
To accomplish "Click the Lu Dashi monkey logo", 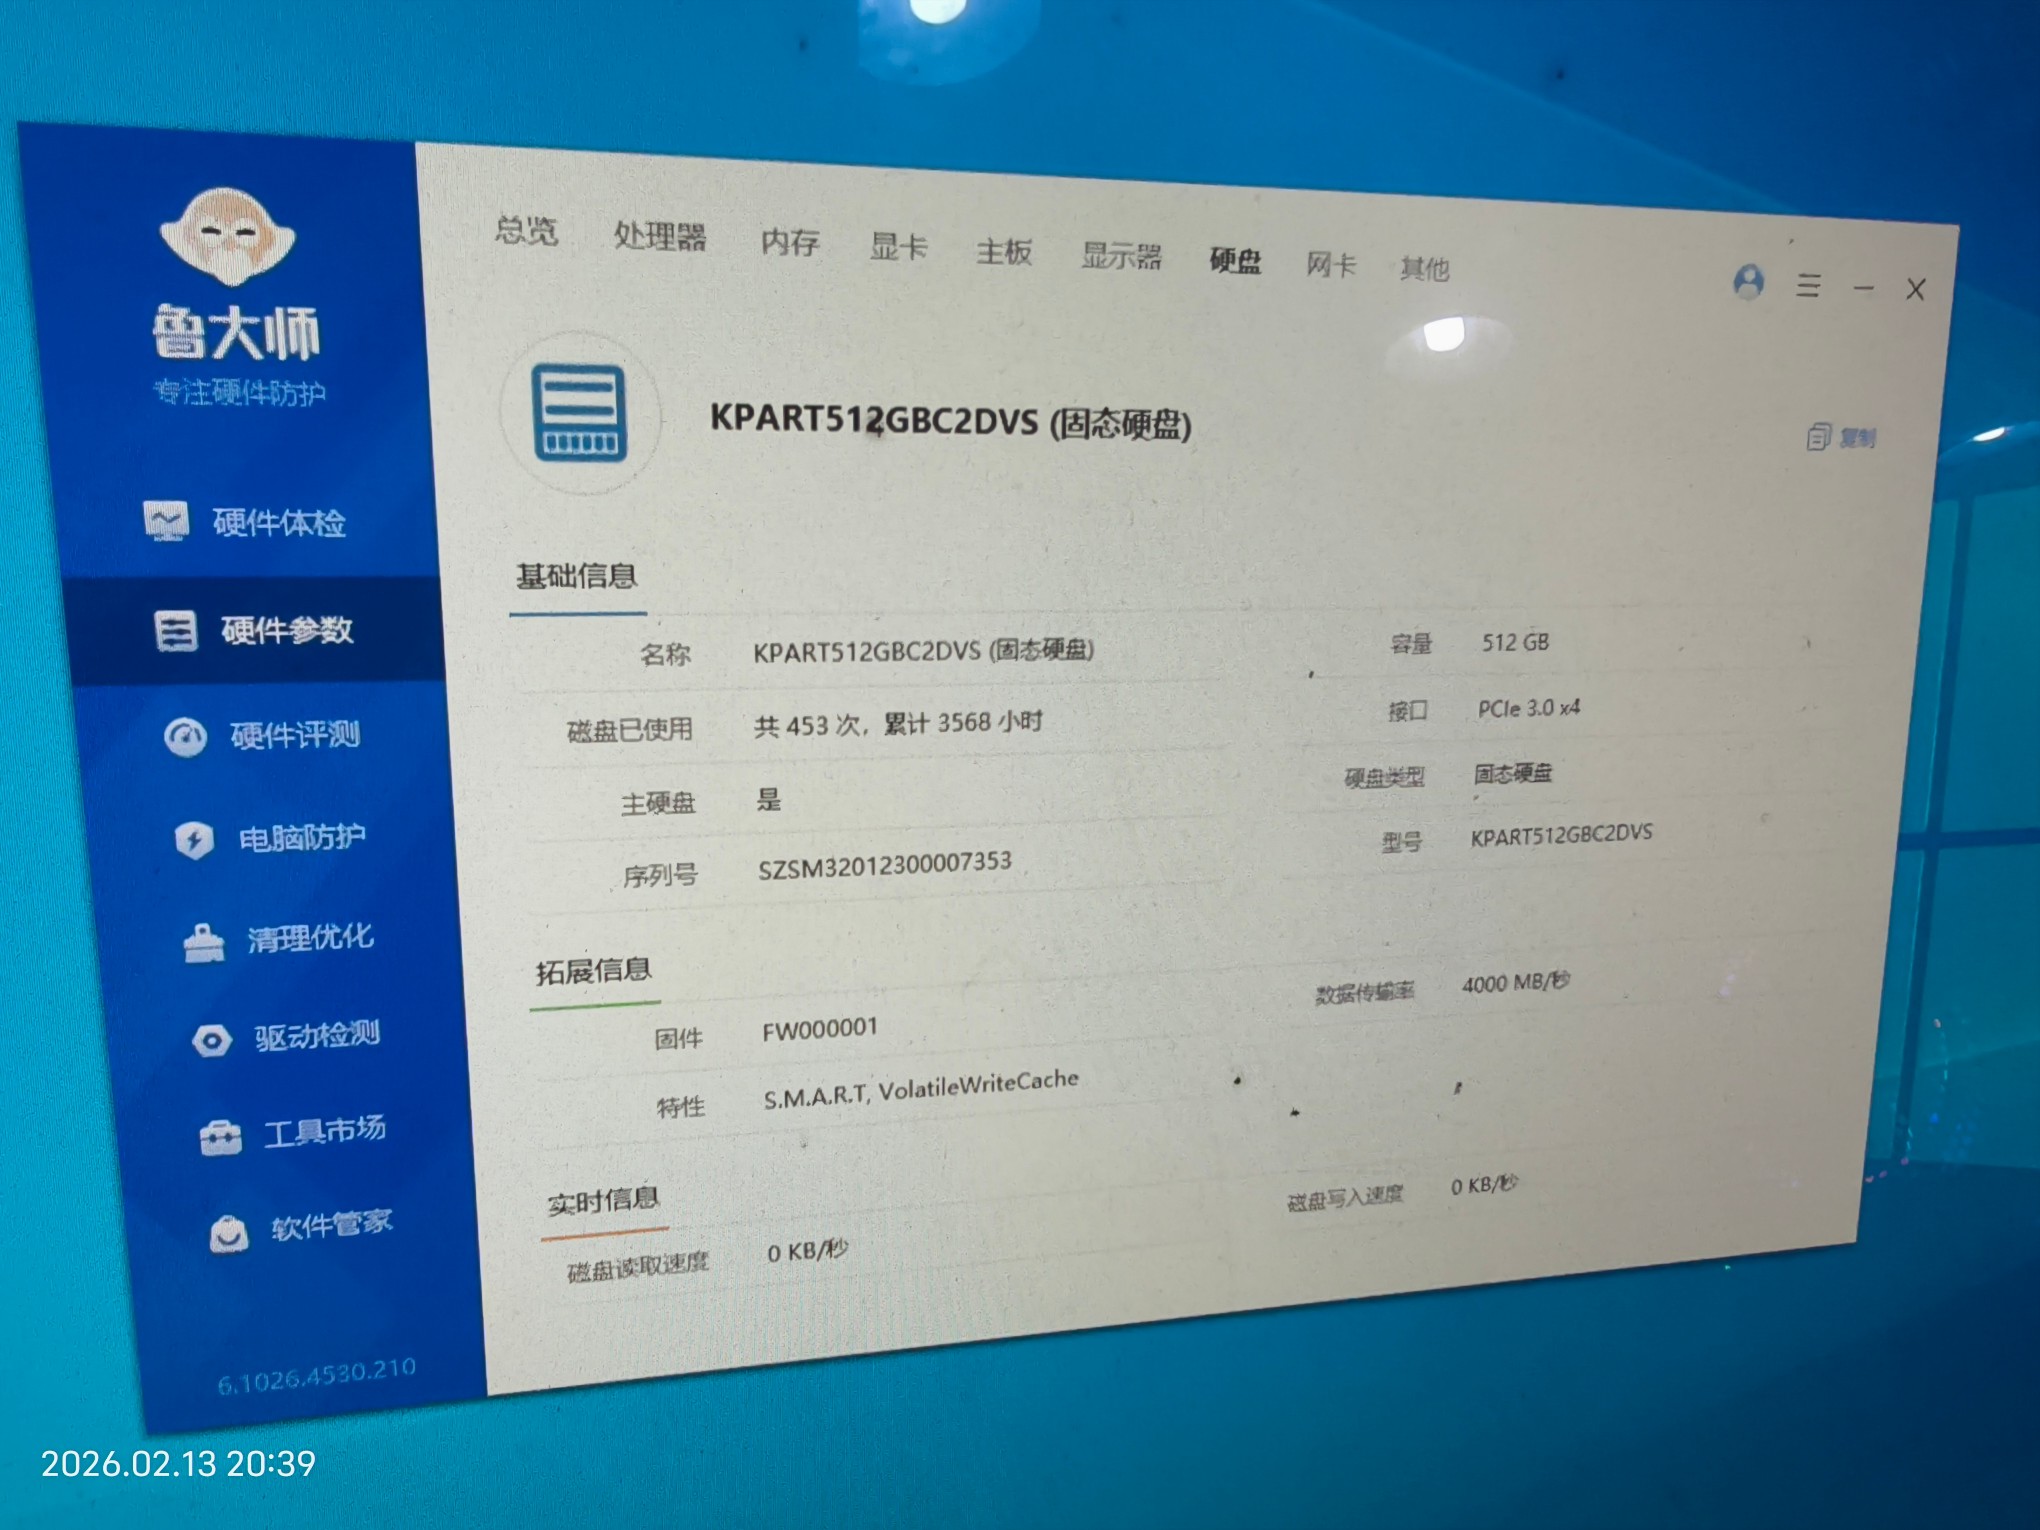I will pyautogui.click(x=228, y=237).
